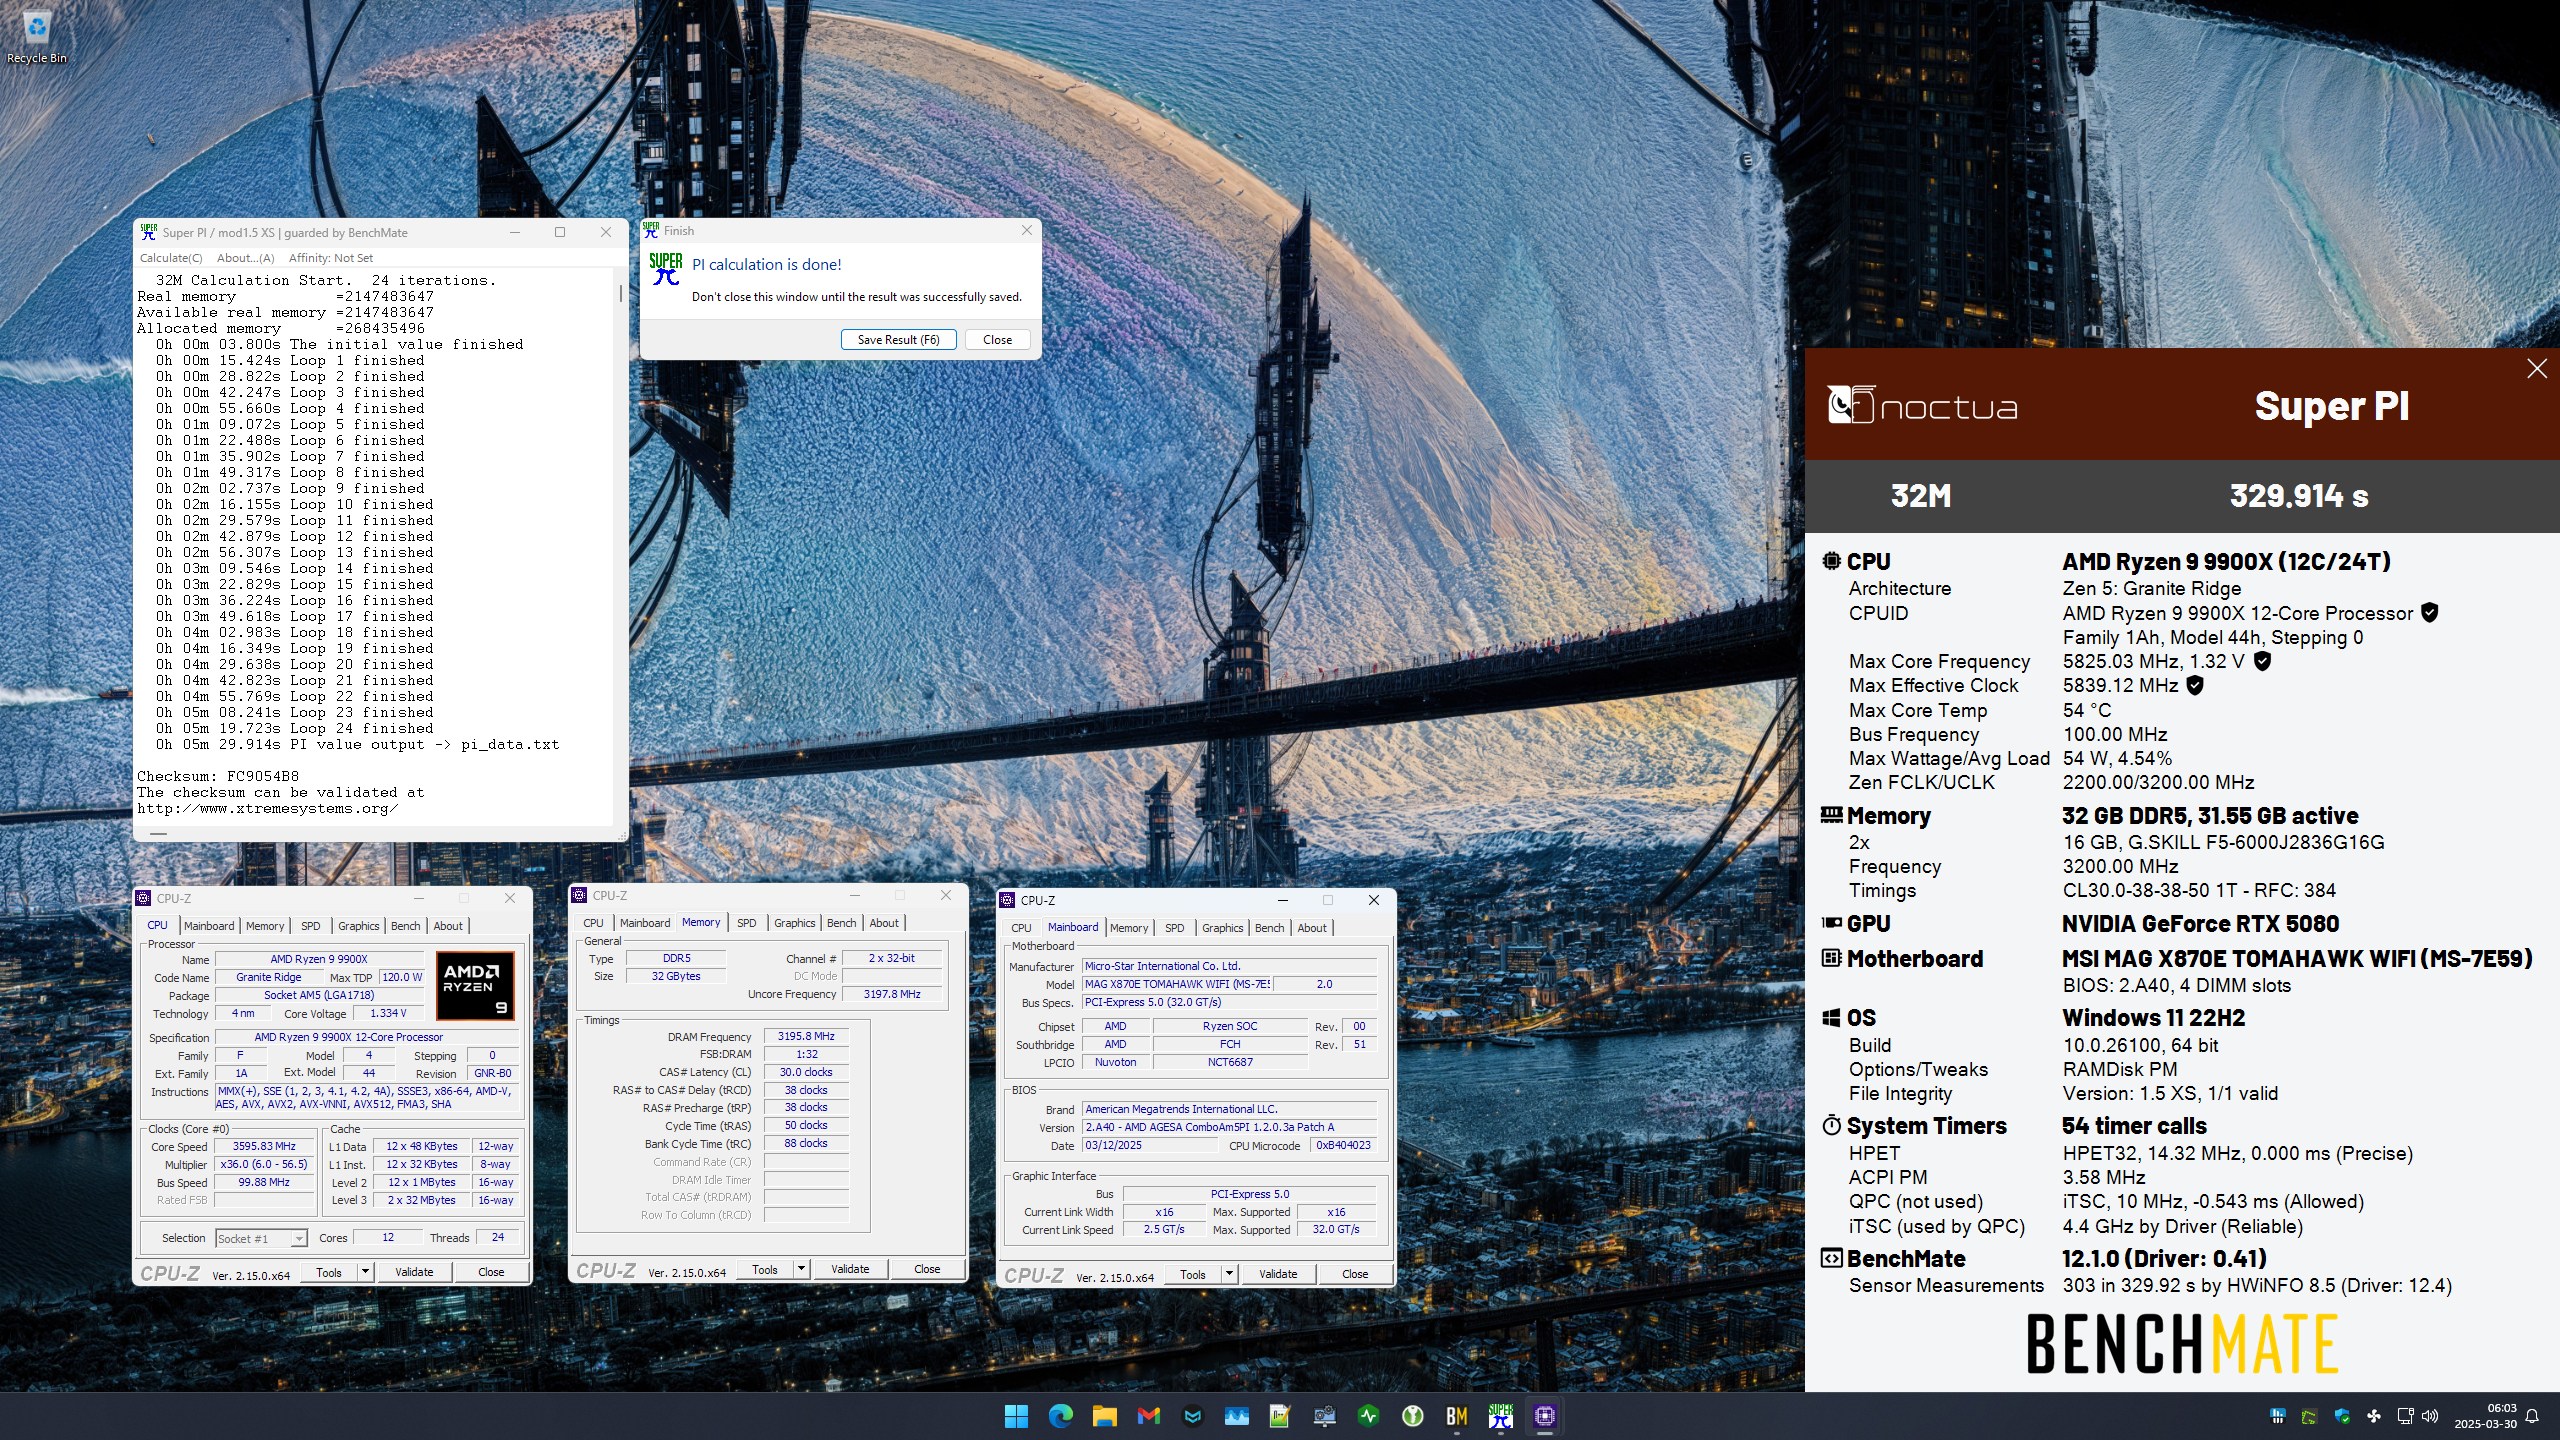Click the GPU card icon in the BenchMate panel
Screen dimensions: 2560x1440
coord(1831,923)
